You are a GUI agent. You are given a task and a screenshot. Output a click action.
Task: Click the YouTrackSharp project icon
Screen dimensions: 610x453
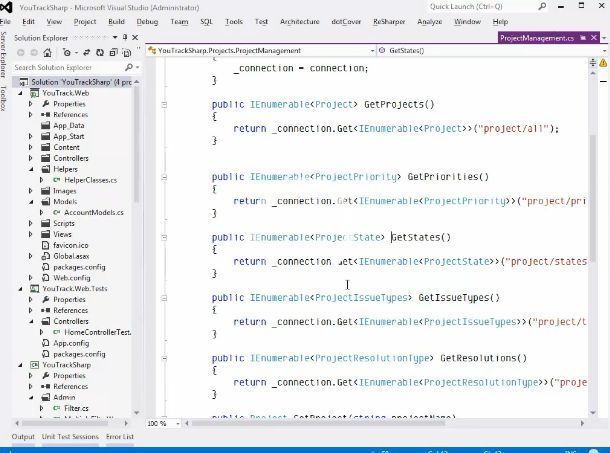[x=35, y=365]
